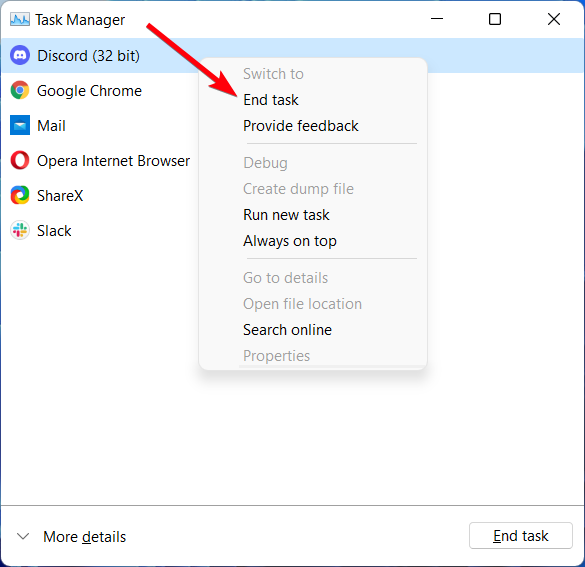Screen dimensions: 585x567
Task: Choose Opera Internet Browser in the list
Action: coord(113,161)
